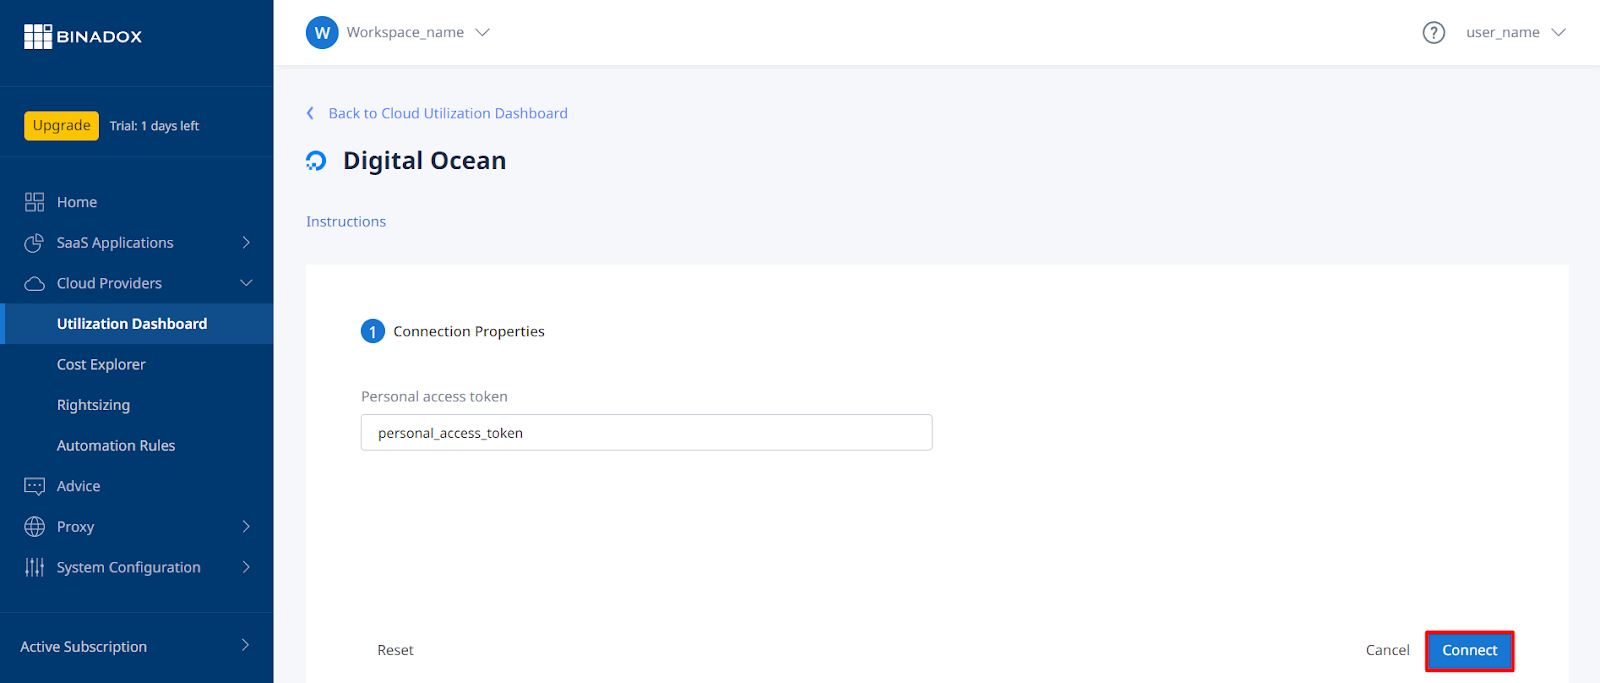Expand the Proxy submenu chevron
The height and width of the screenshot is (683, 1600).
point(246,526)
